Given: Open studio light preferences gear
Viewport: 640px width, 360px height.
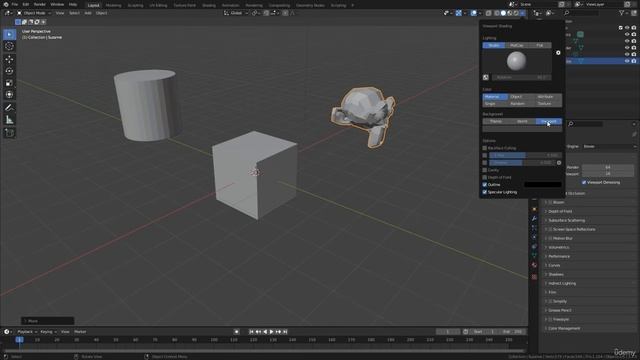Looking at the screenshot, I should pos(558,53).
